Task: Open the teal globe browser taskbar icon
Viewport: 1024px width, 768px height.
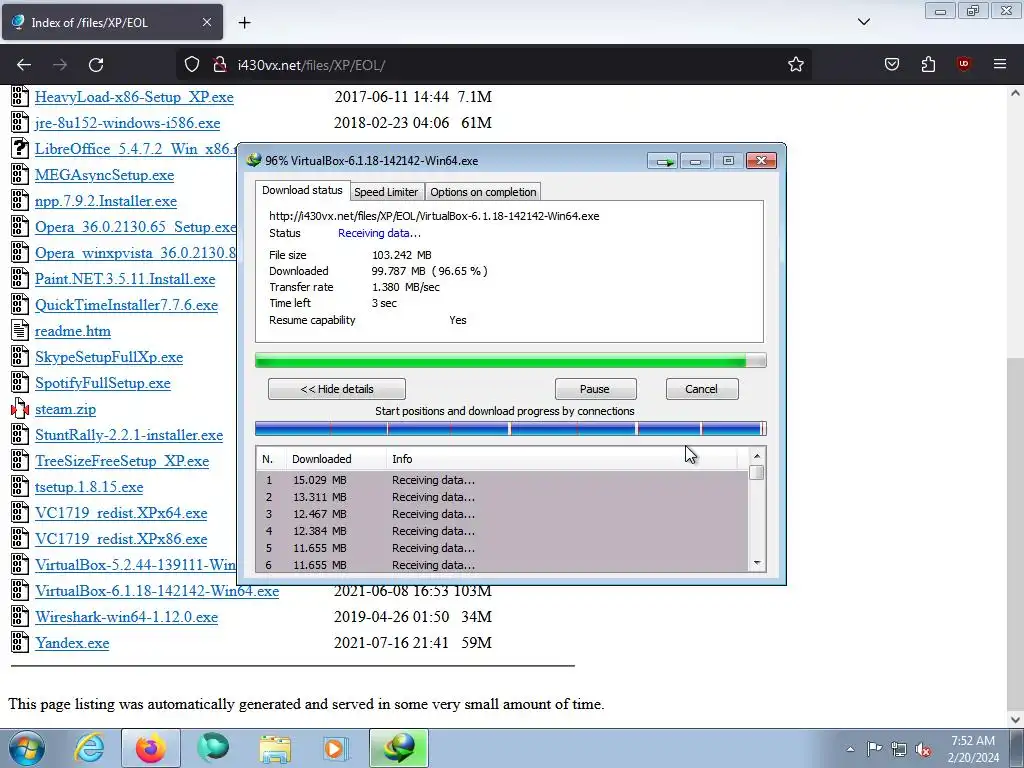Action: coord(213,748)
